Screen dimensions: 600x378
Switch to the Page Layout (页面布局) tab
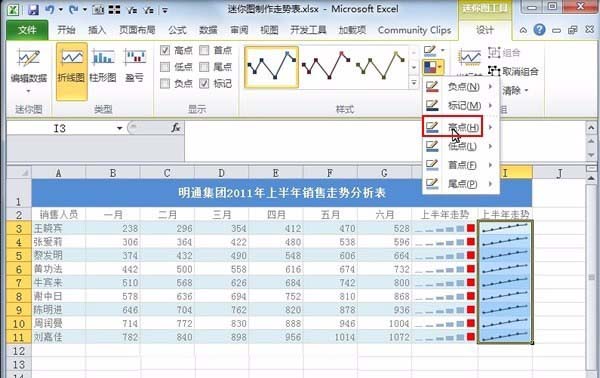coord(137,30)
